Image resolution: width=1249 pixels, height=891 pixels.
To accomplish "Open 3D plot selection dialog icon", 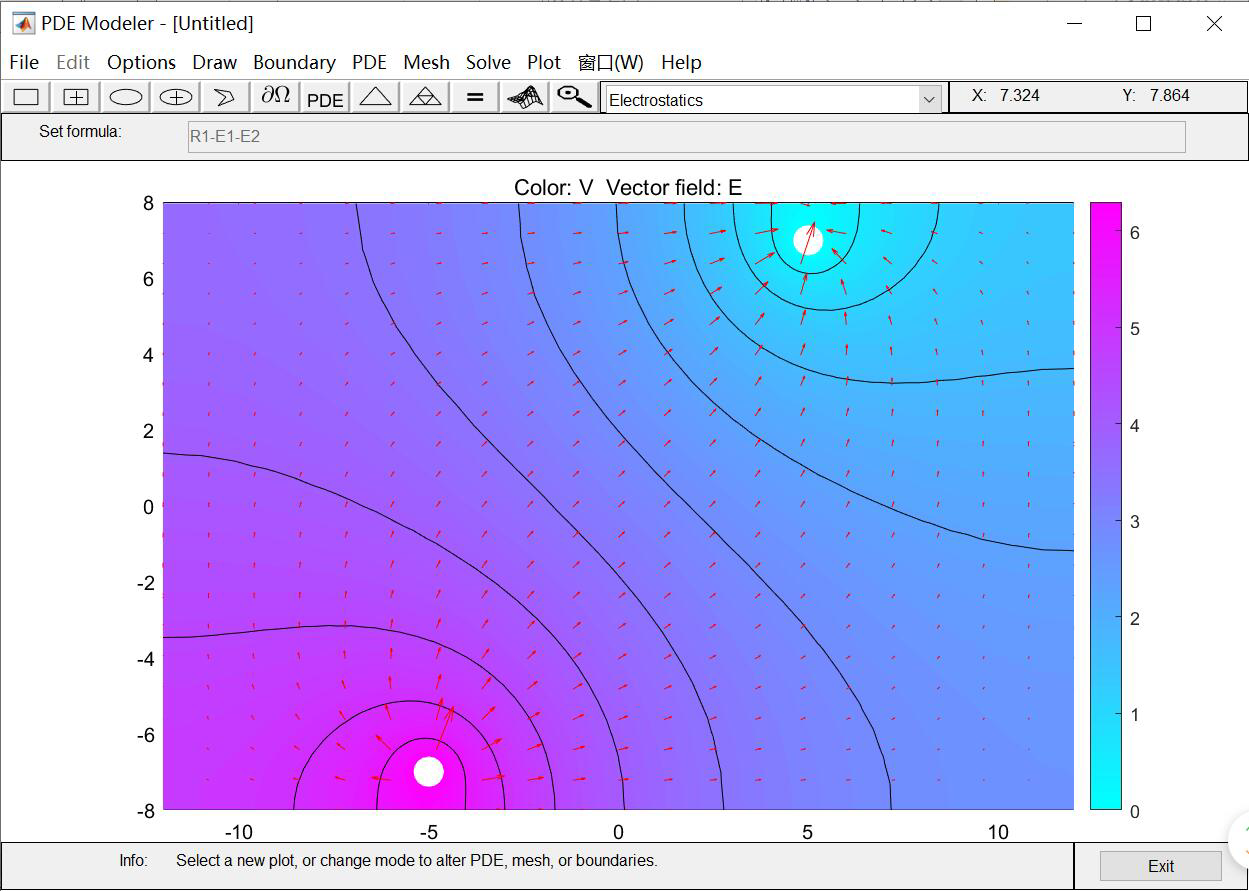I will pyautogui.click(x=525, y=97).
